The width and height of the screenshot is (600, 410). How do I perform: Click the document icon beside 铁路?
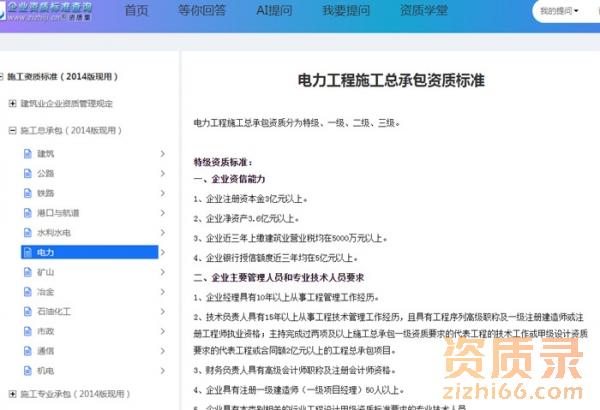click(27, 193)
